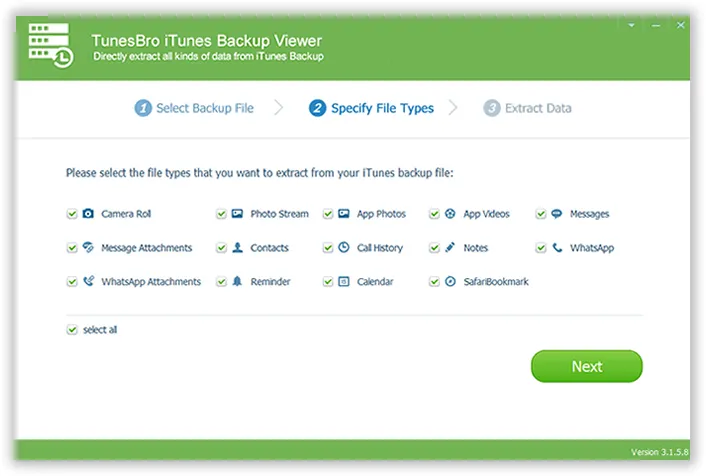This screenshot has height=476, width=706.
Task: Click the Contacts person icon
Action: pyautogui.click(x=237, y=248)
